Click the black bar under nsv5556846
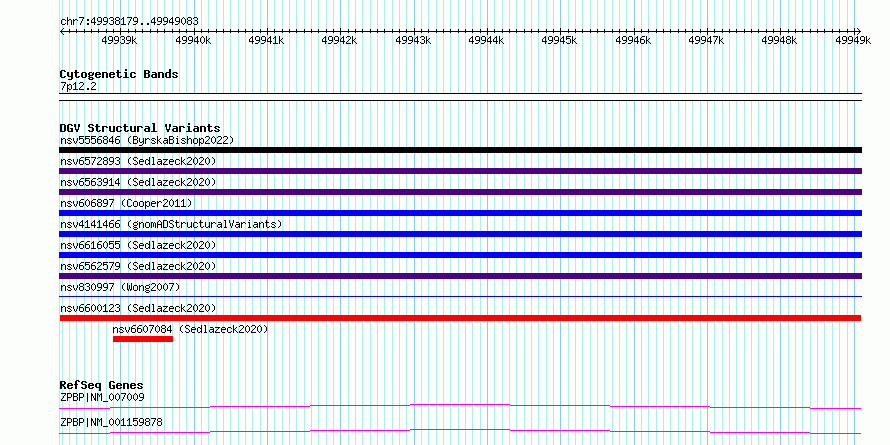 coord(460,150)
